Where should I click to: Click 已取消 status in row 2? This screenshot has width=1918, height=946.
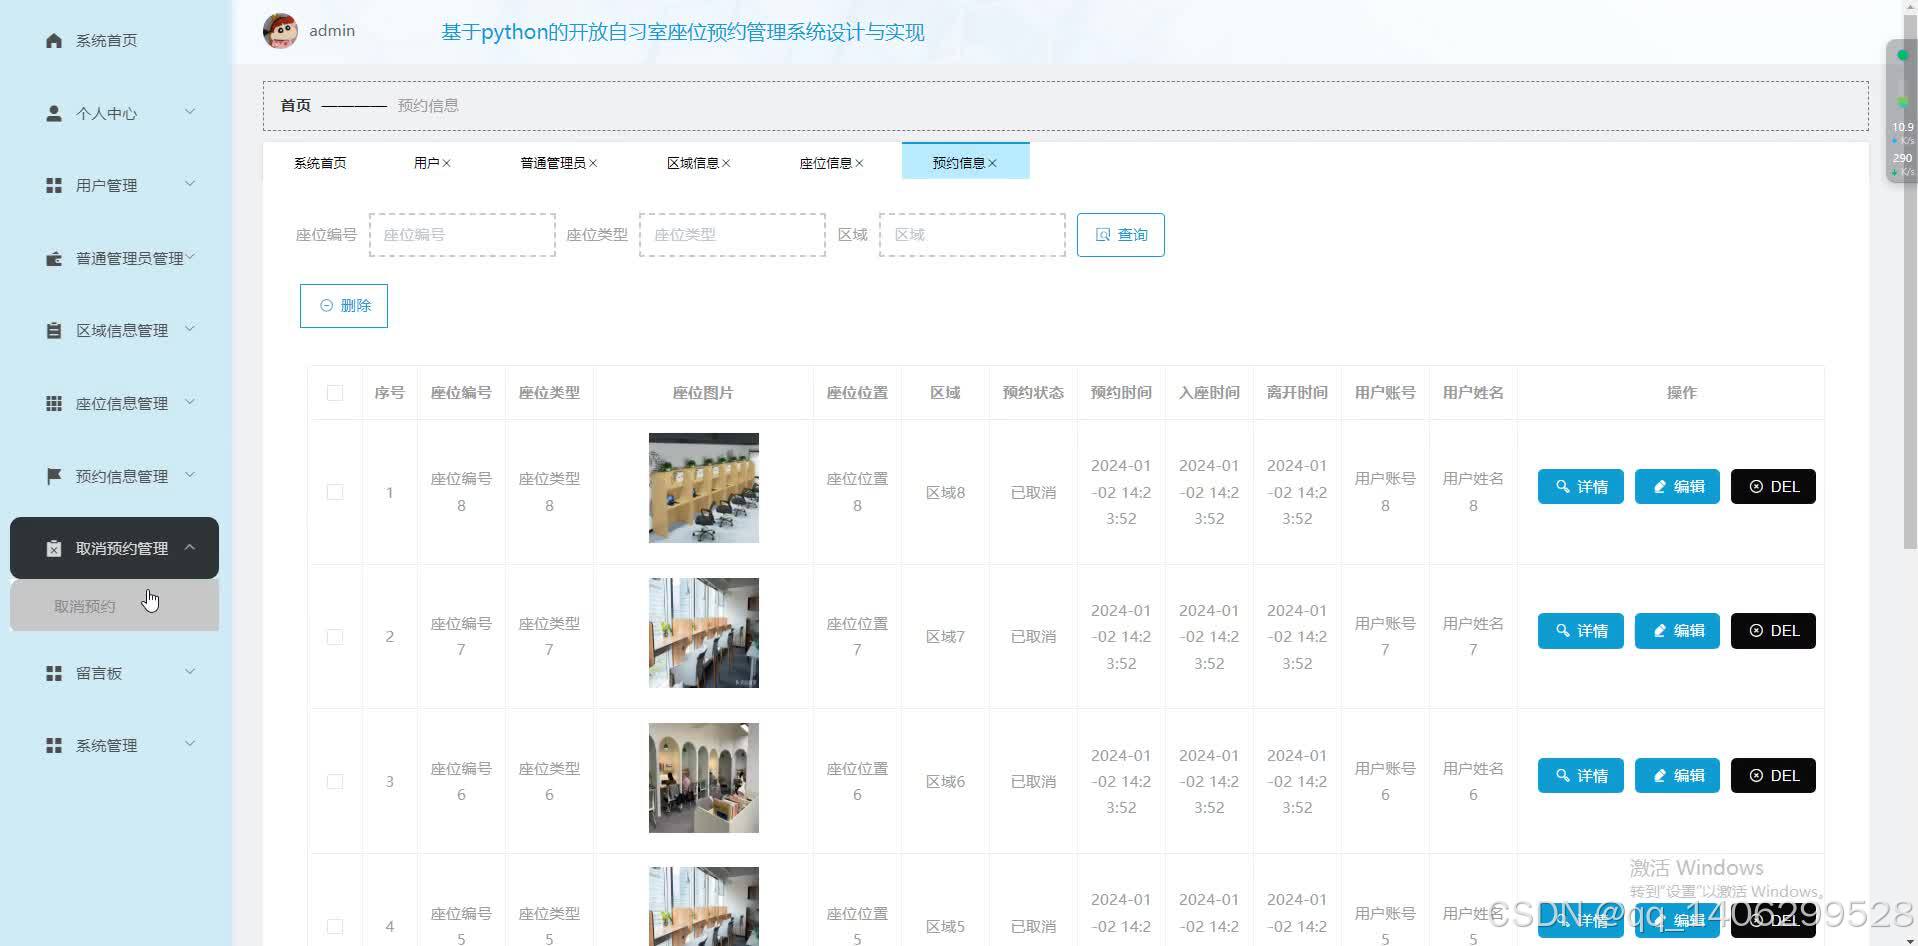(x=1033, y=637)
